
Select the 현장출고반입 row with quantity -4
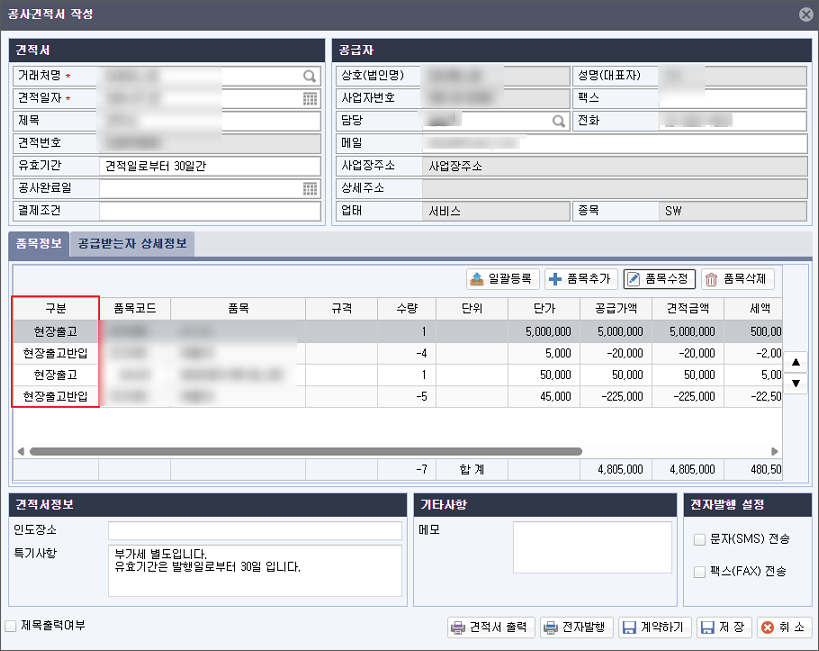pyautogui.click(x=397, y=354)
